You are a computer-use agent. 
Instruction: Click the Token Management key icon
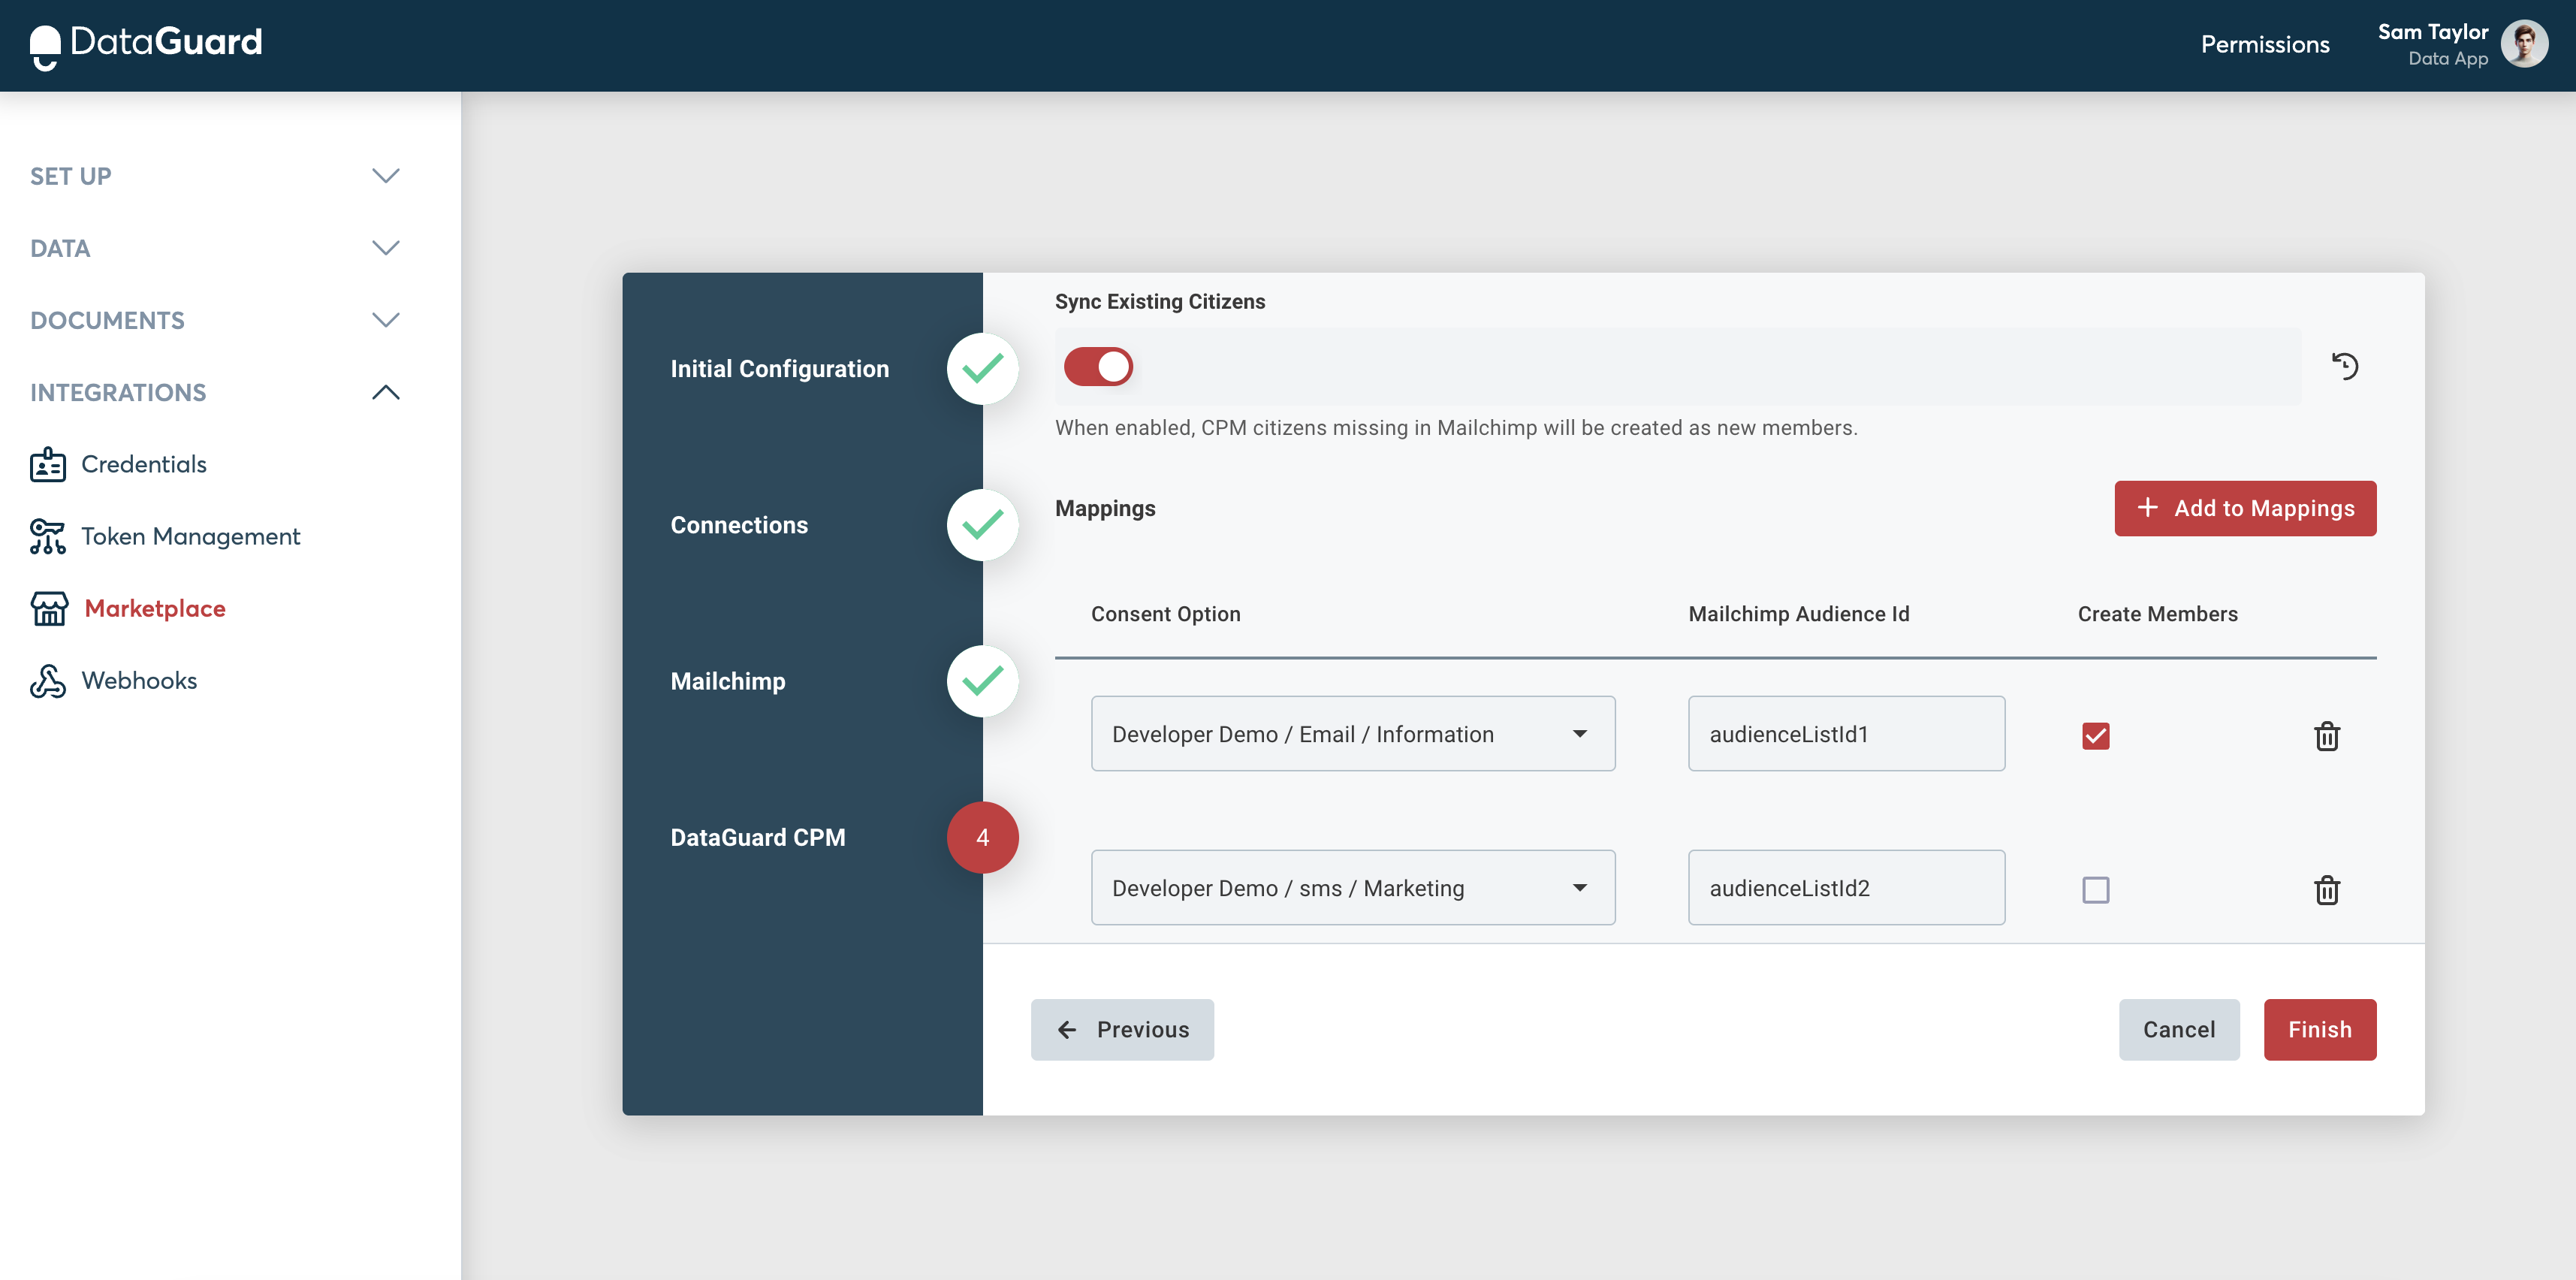(47, 537)
